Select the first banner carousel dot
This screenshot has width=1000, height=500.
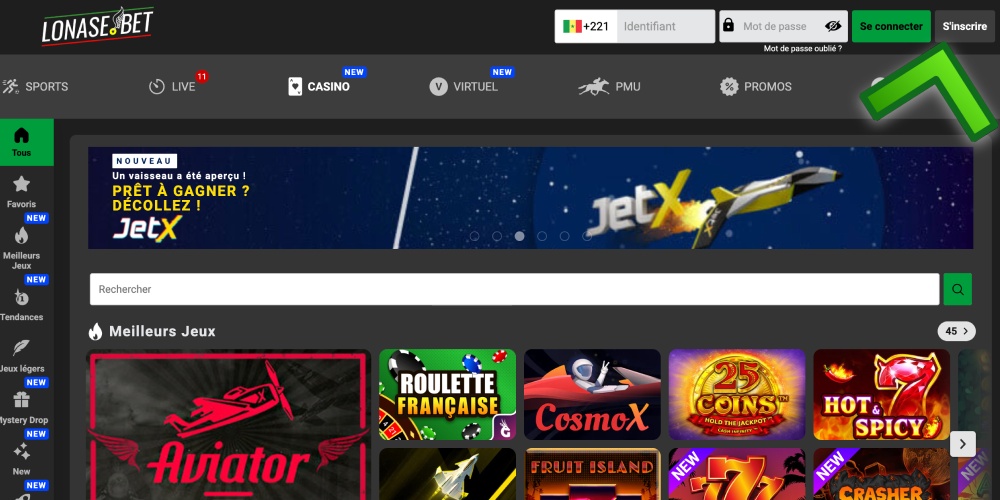(x=474, y=236)
